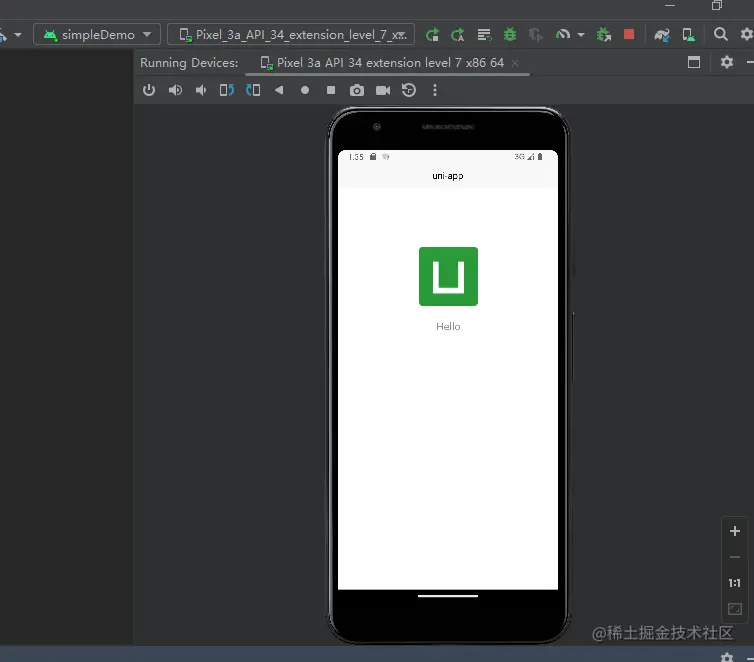
Task: Tap the emulator Home circle button
Action: click(305, 90)
